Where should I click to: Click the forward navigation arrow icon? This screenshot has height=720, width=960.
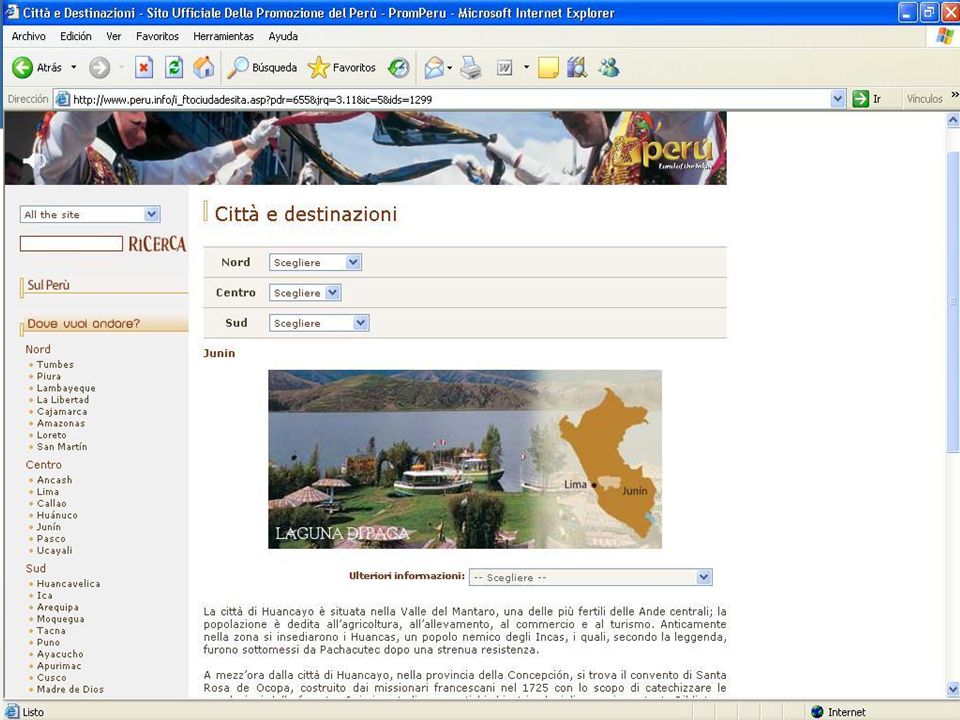click(x=99, y=67)
